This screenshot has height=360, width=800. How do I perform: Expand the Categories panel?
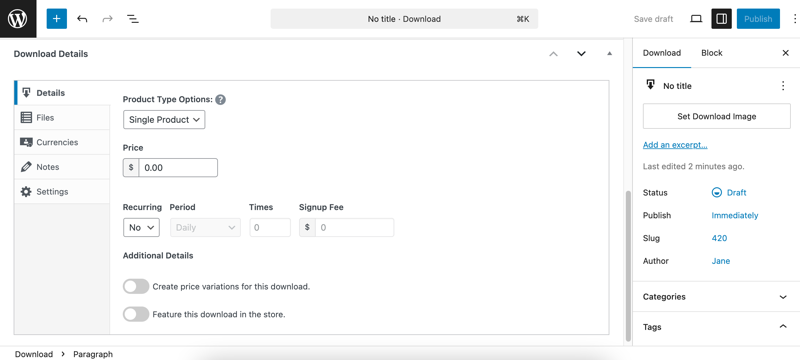point(716,297)
